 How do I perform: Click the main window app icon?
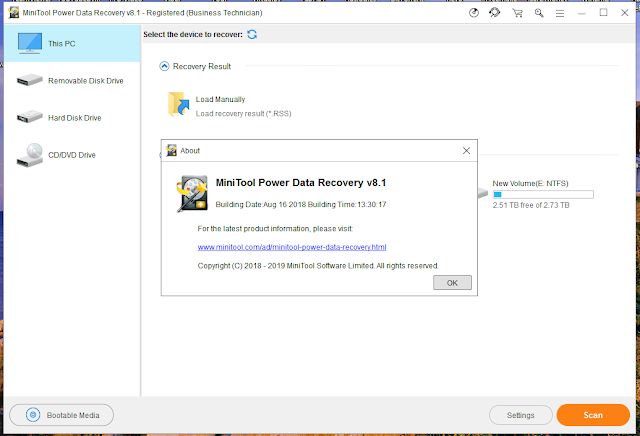[x=13, y=13]
